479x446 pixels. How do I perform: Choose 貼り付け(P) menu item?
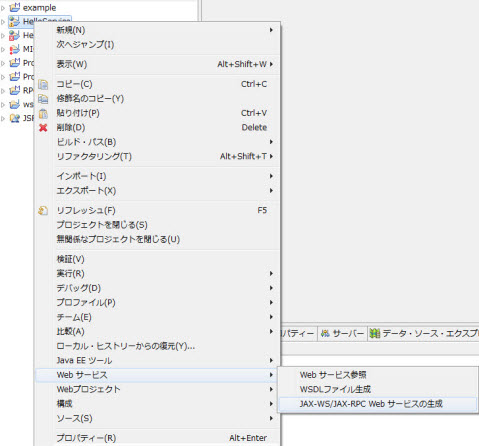pyautogui.click(x=157, y=113)
